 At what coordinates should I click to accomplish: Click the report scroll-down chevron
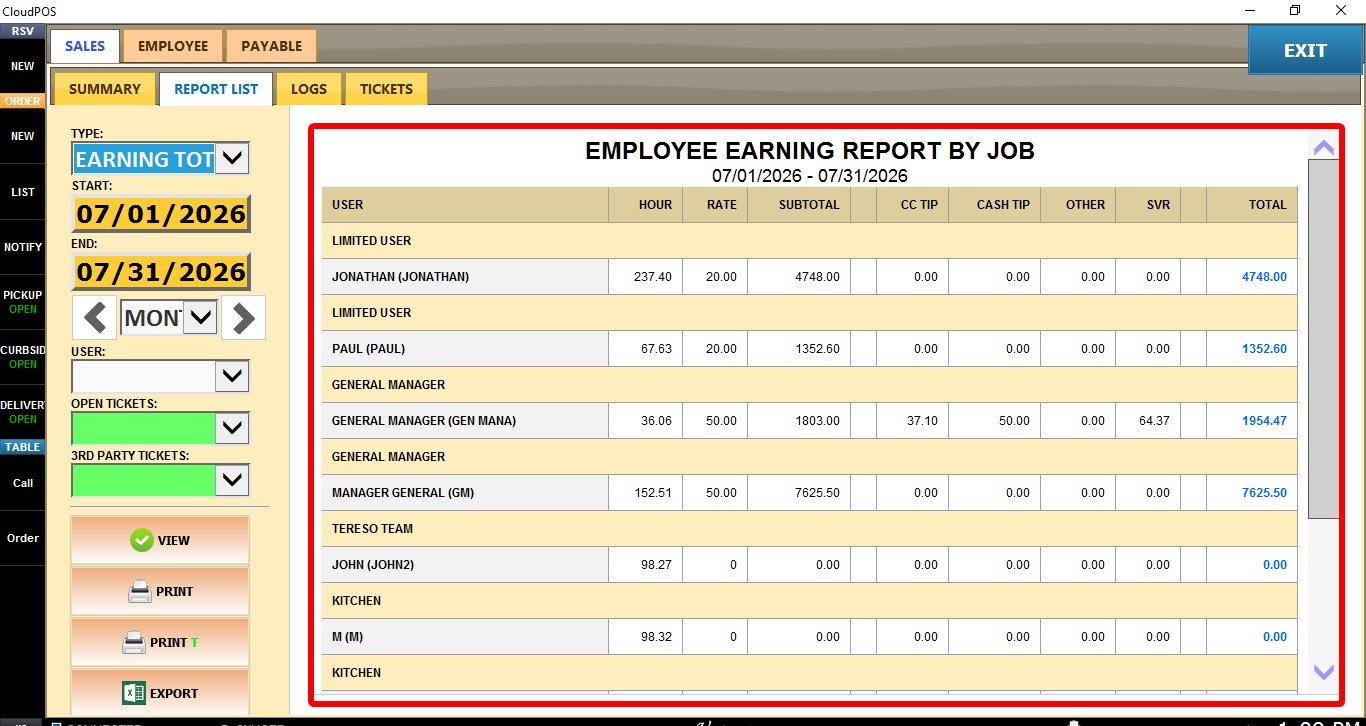pos(1324,672)
